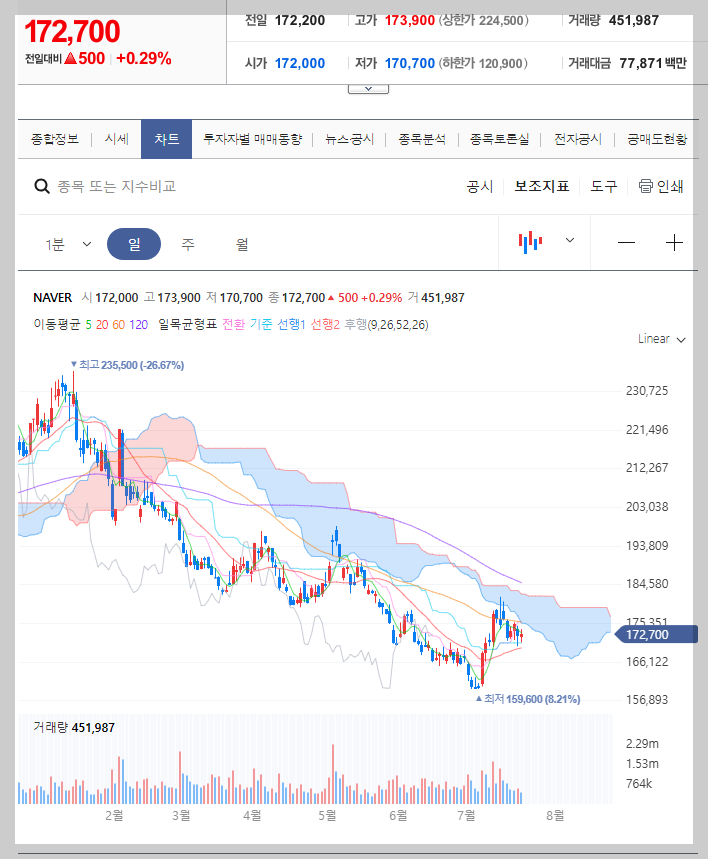The image size is (708, 859).
Task: Zoom in on the chart with plus icon
Action: click(x=675, y=242)
